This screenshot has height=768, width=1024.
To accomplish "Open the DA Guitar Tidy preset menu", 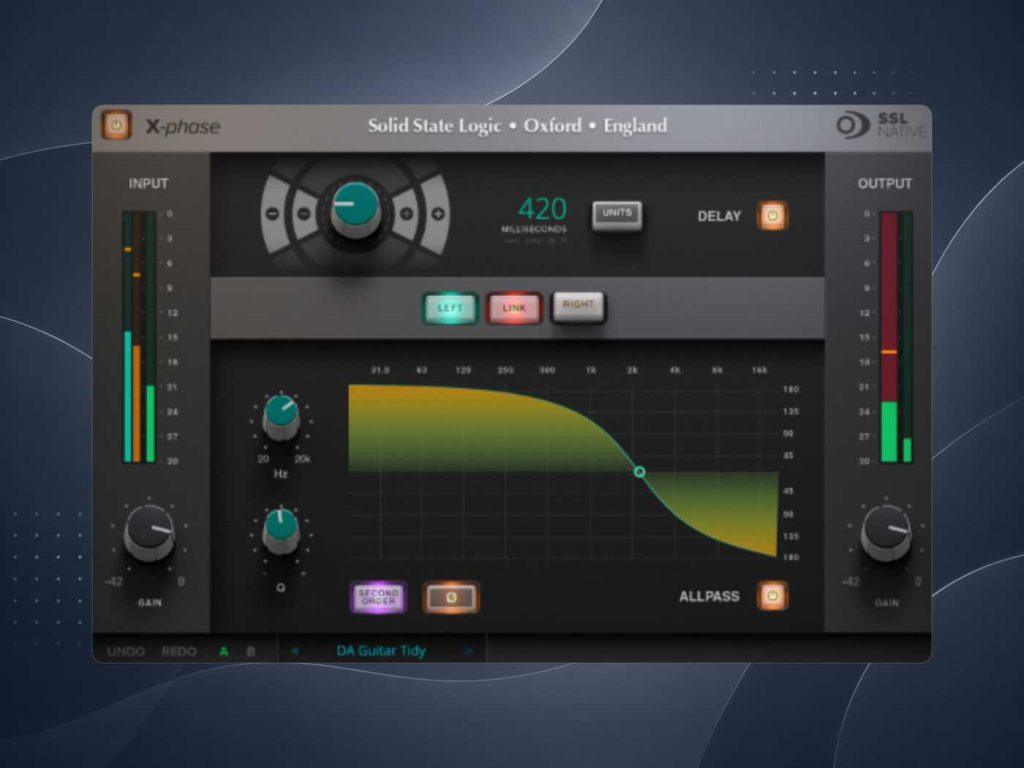I will 381,650.
